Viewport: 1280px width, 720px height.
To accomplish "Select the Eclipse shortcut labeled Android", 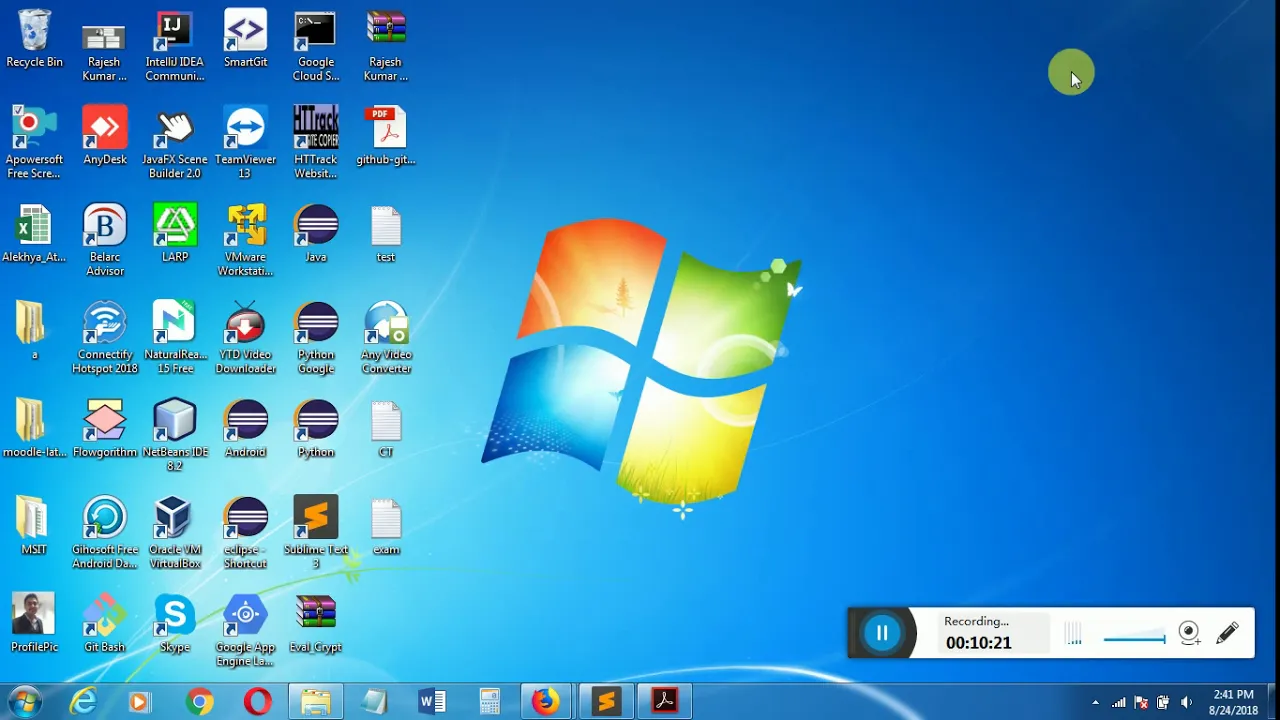I will (245, 429).
